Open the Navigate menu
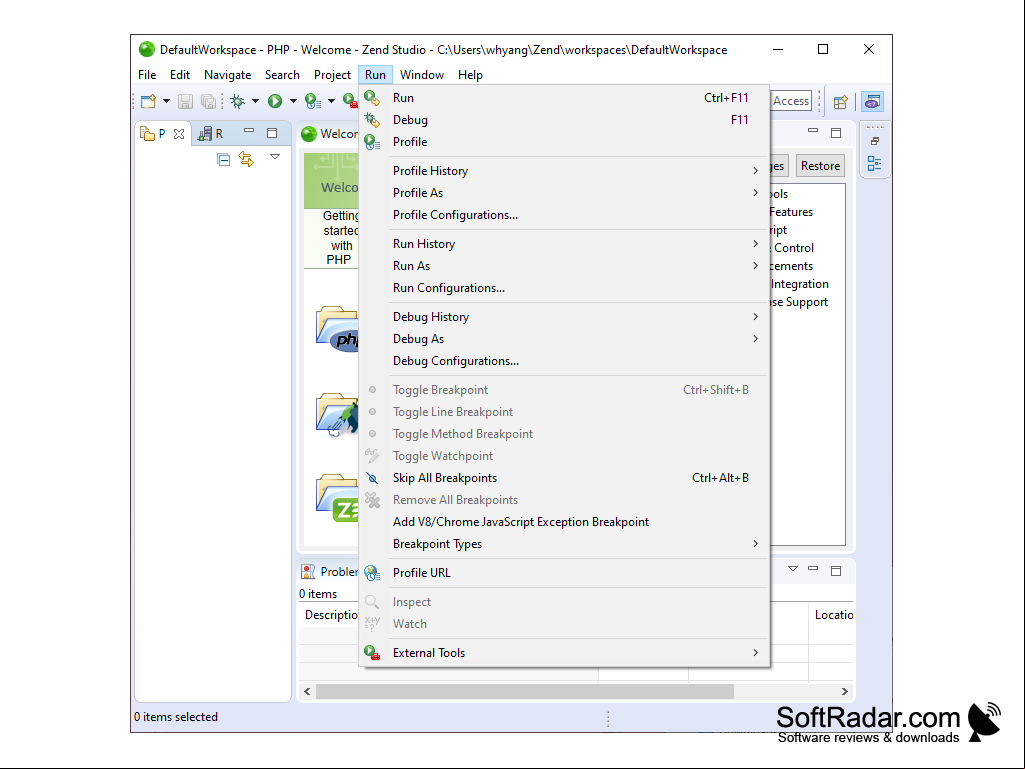 point(227,75)
